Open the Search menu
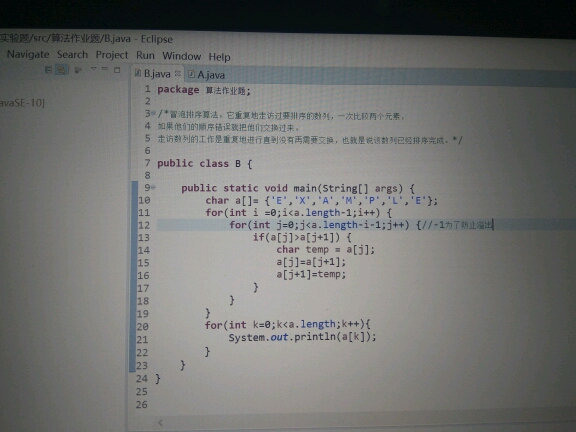576x432 pixels. (72, 55)
